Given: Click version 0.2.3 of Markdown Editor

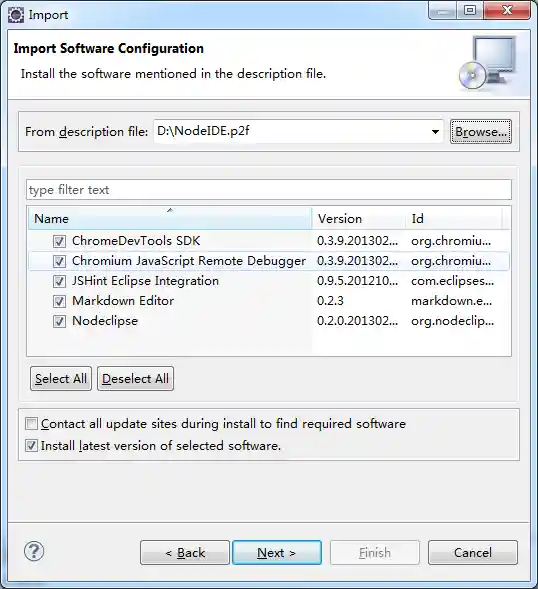Looking at the screenshot, I should click(330, 301).
